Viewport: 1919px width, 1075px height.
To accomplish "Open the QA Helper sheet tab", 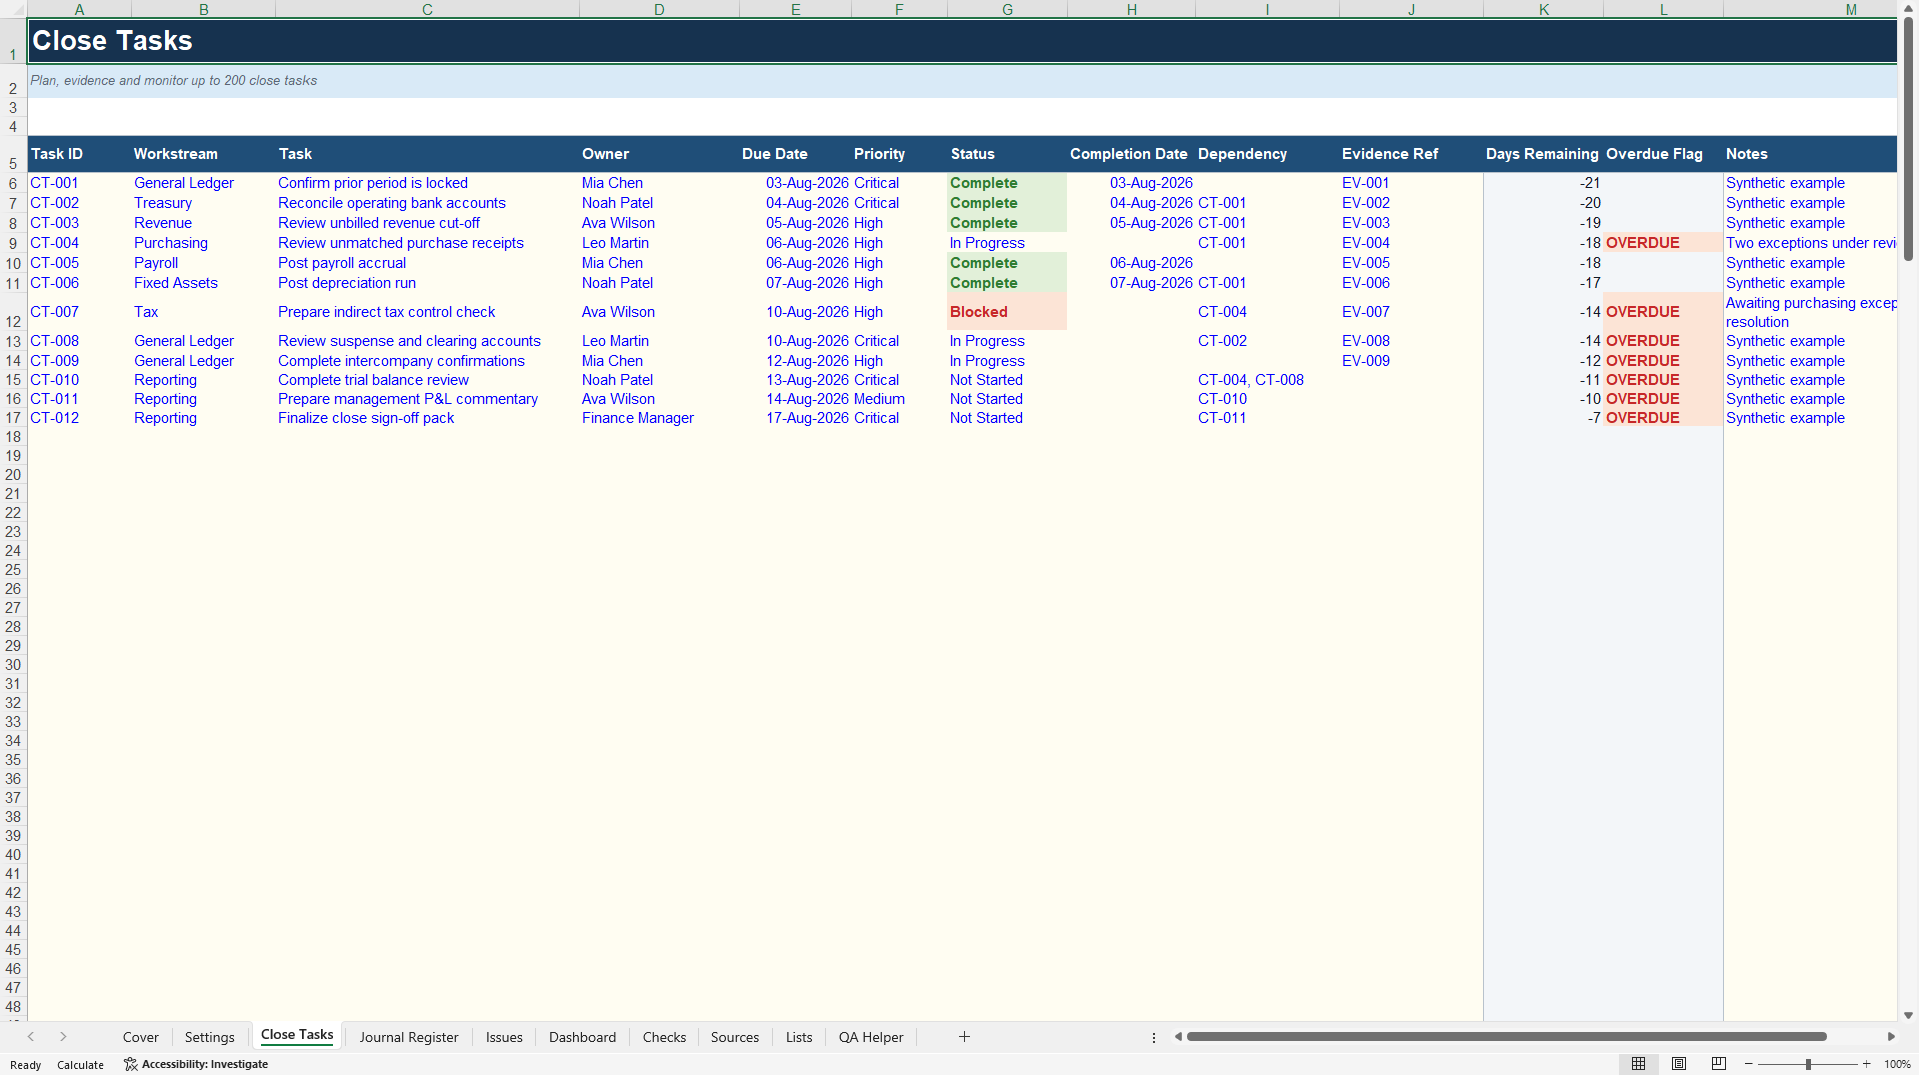I will click(x=871, y=1037).
